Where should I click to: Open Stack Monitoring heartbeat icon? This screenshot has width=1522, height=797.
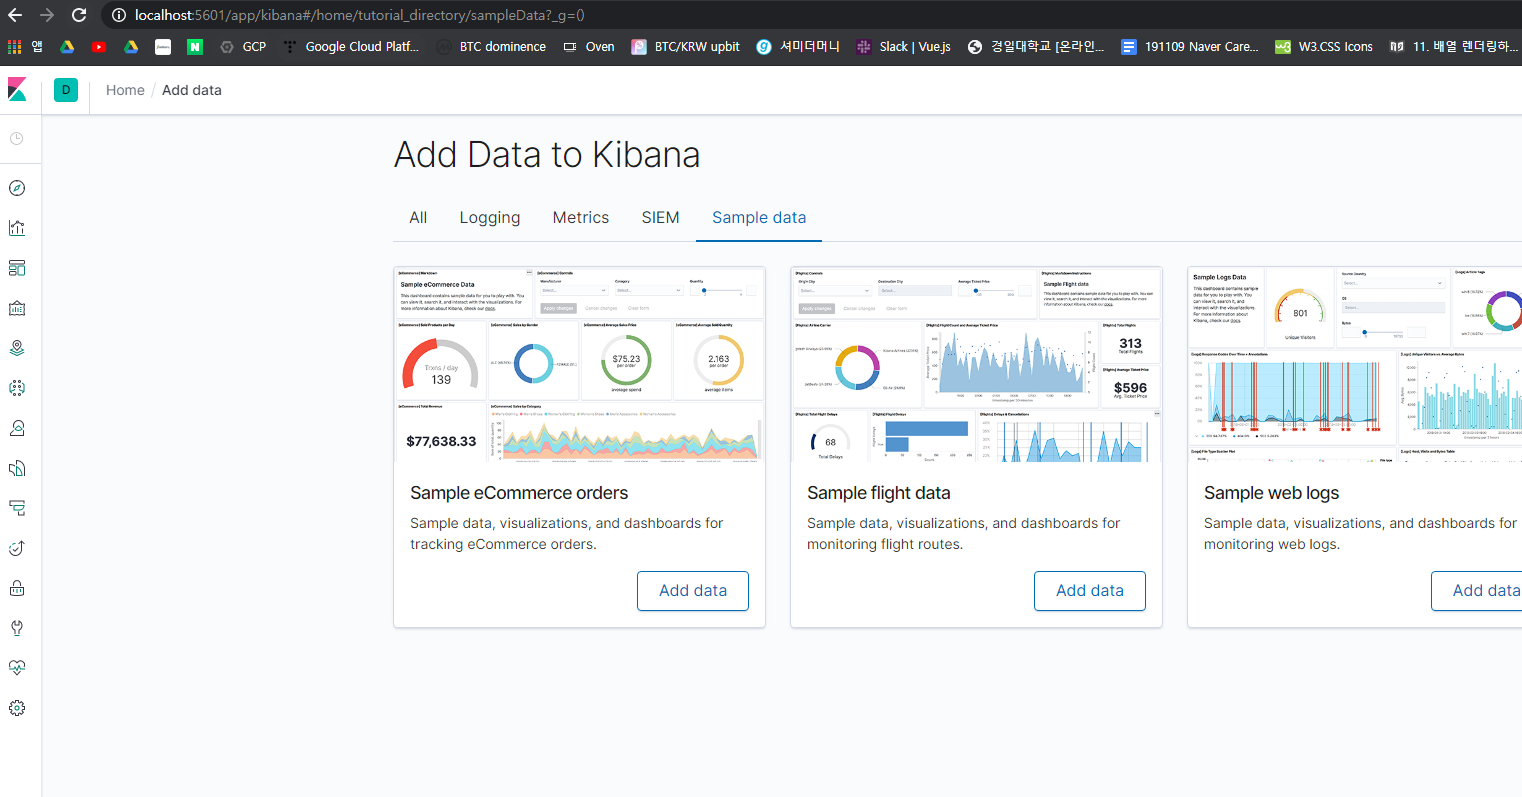click(x=17, y=668)
